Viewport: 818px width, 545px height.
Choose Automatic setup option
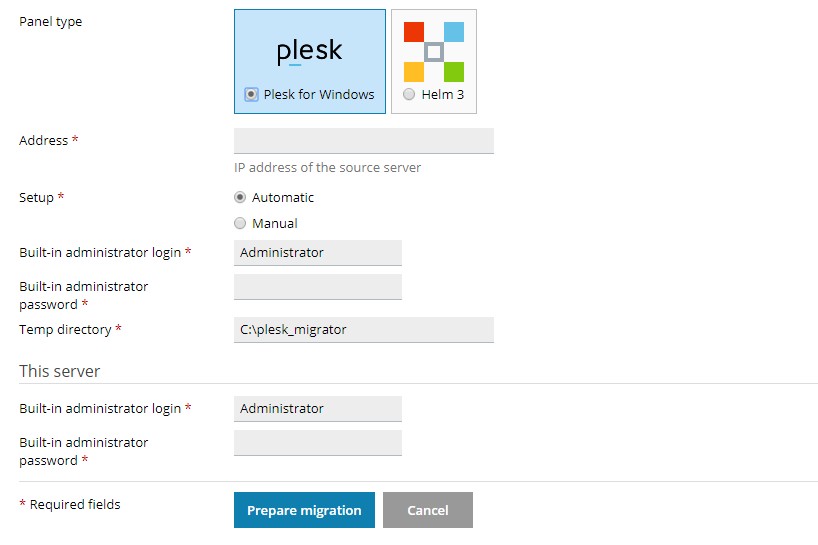click(240, 197)
